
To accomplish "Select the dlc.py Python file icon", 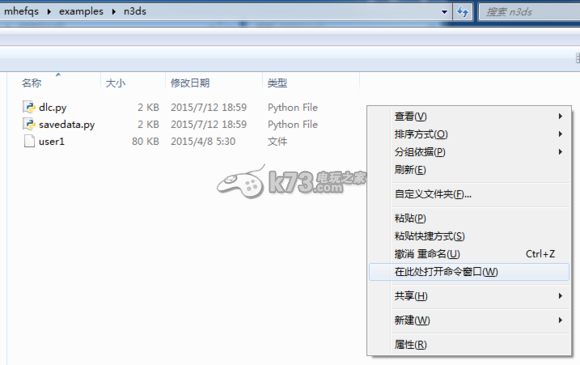I will (29, 107).
